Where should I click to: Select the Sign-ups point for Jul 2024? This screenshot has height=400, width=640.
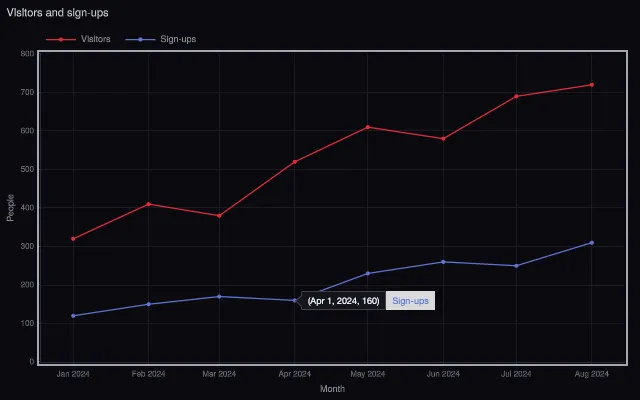516,266
